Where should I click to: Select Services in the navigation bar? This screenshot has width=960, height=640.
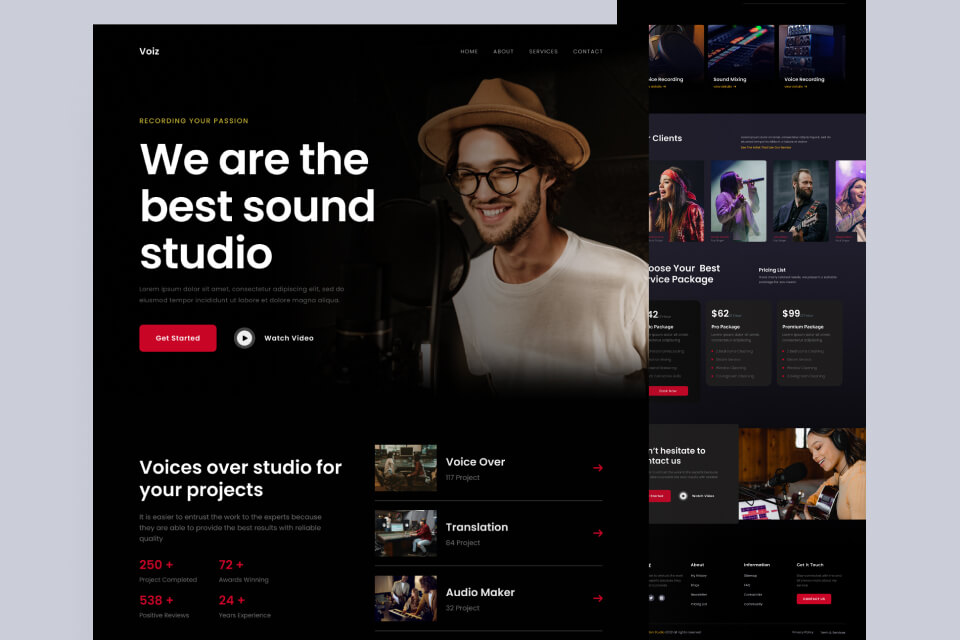543,51
